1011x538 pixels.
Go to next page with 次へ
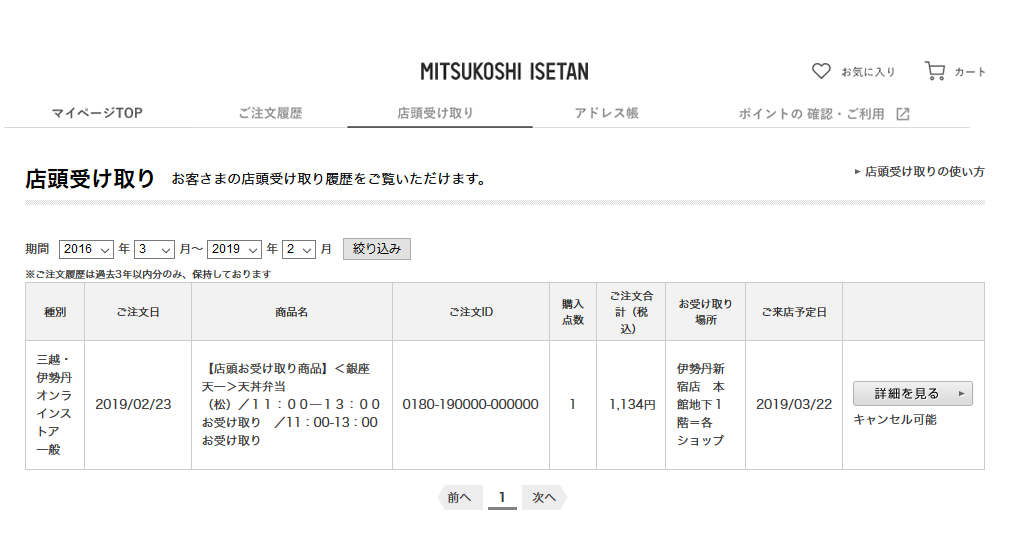[544, 497]
